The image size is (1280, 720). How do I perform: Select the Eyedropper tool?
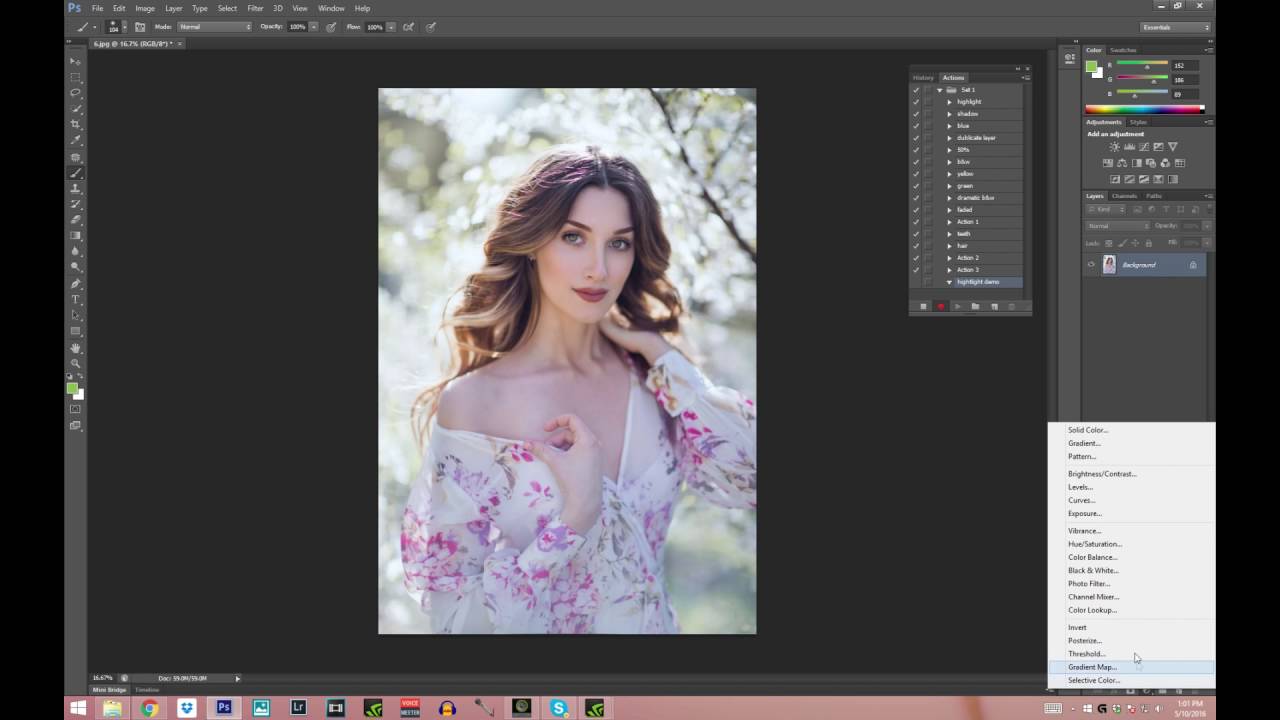click(x=76, y=141)
